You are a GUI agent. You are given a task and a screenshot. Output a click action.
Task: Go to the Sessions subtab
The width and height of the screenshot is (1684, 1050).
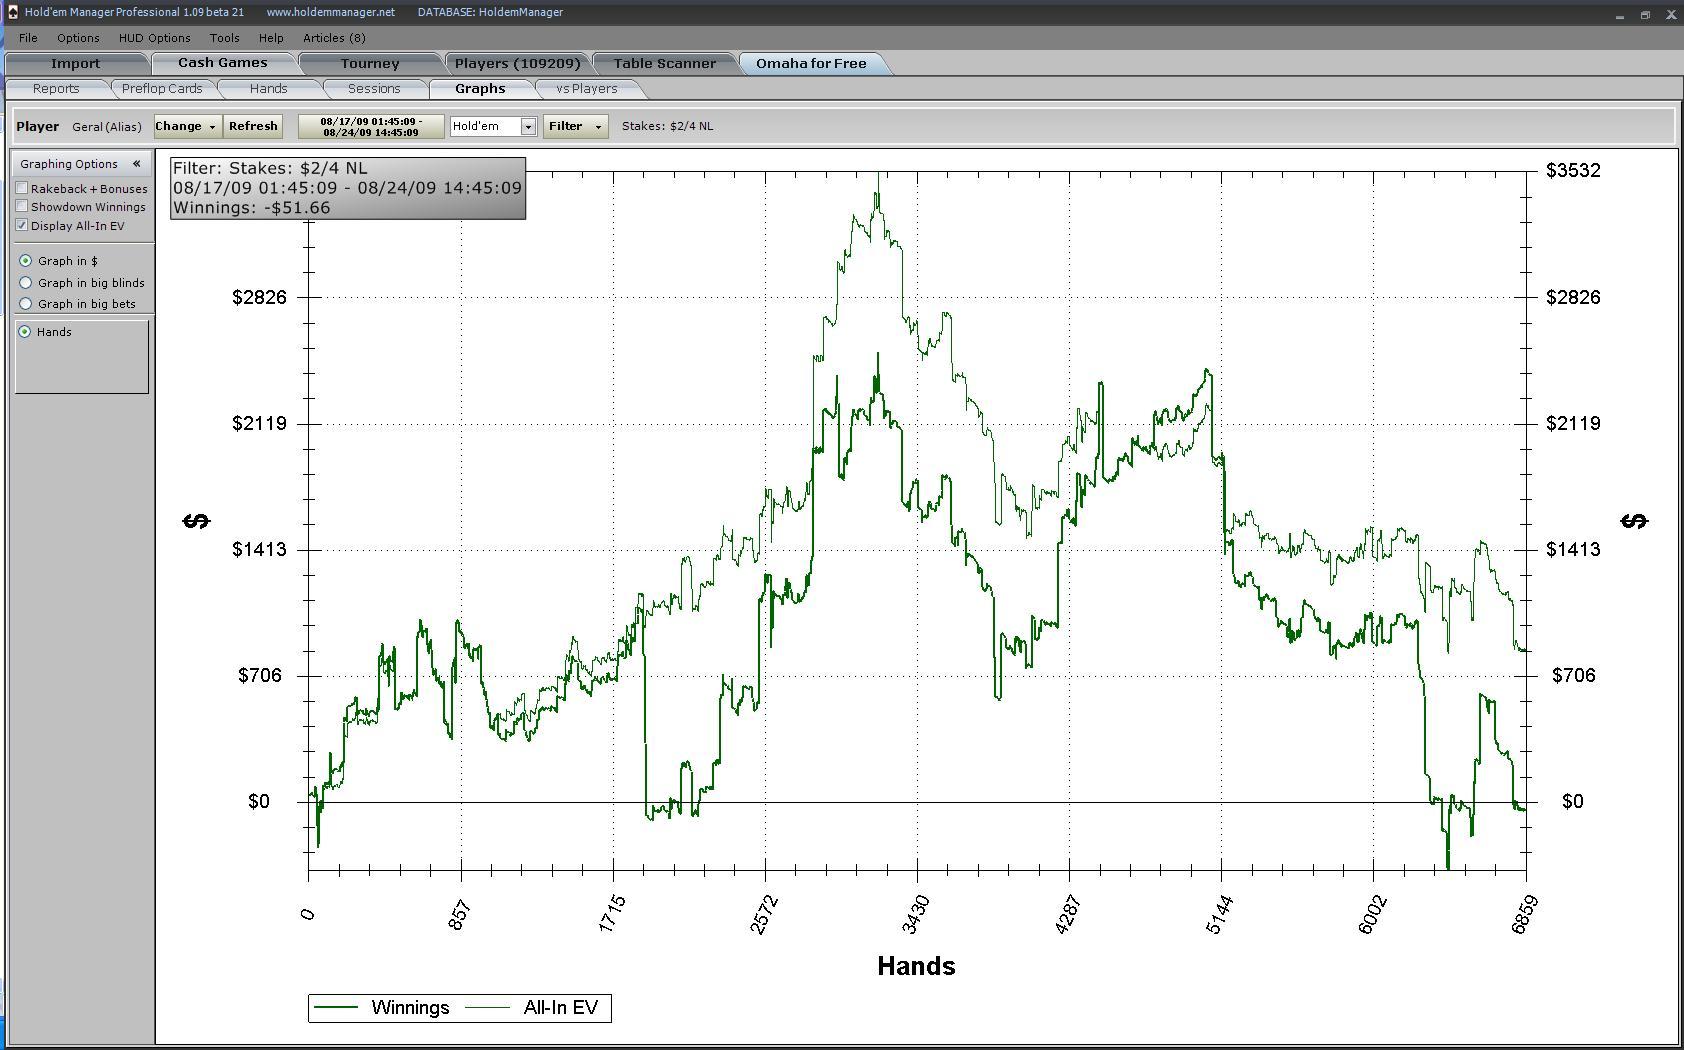click(x=374, y=89)
